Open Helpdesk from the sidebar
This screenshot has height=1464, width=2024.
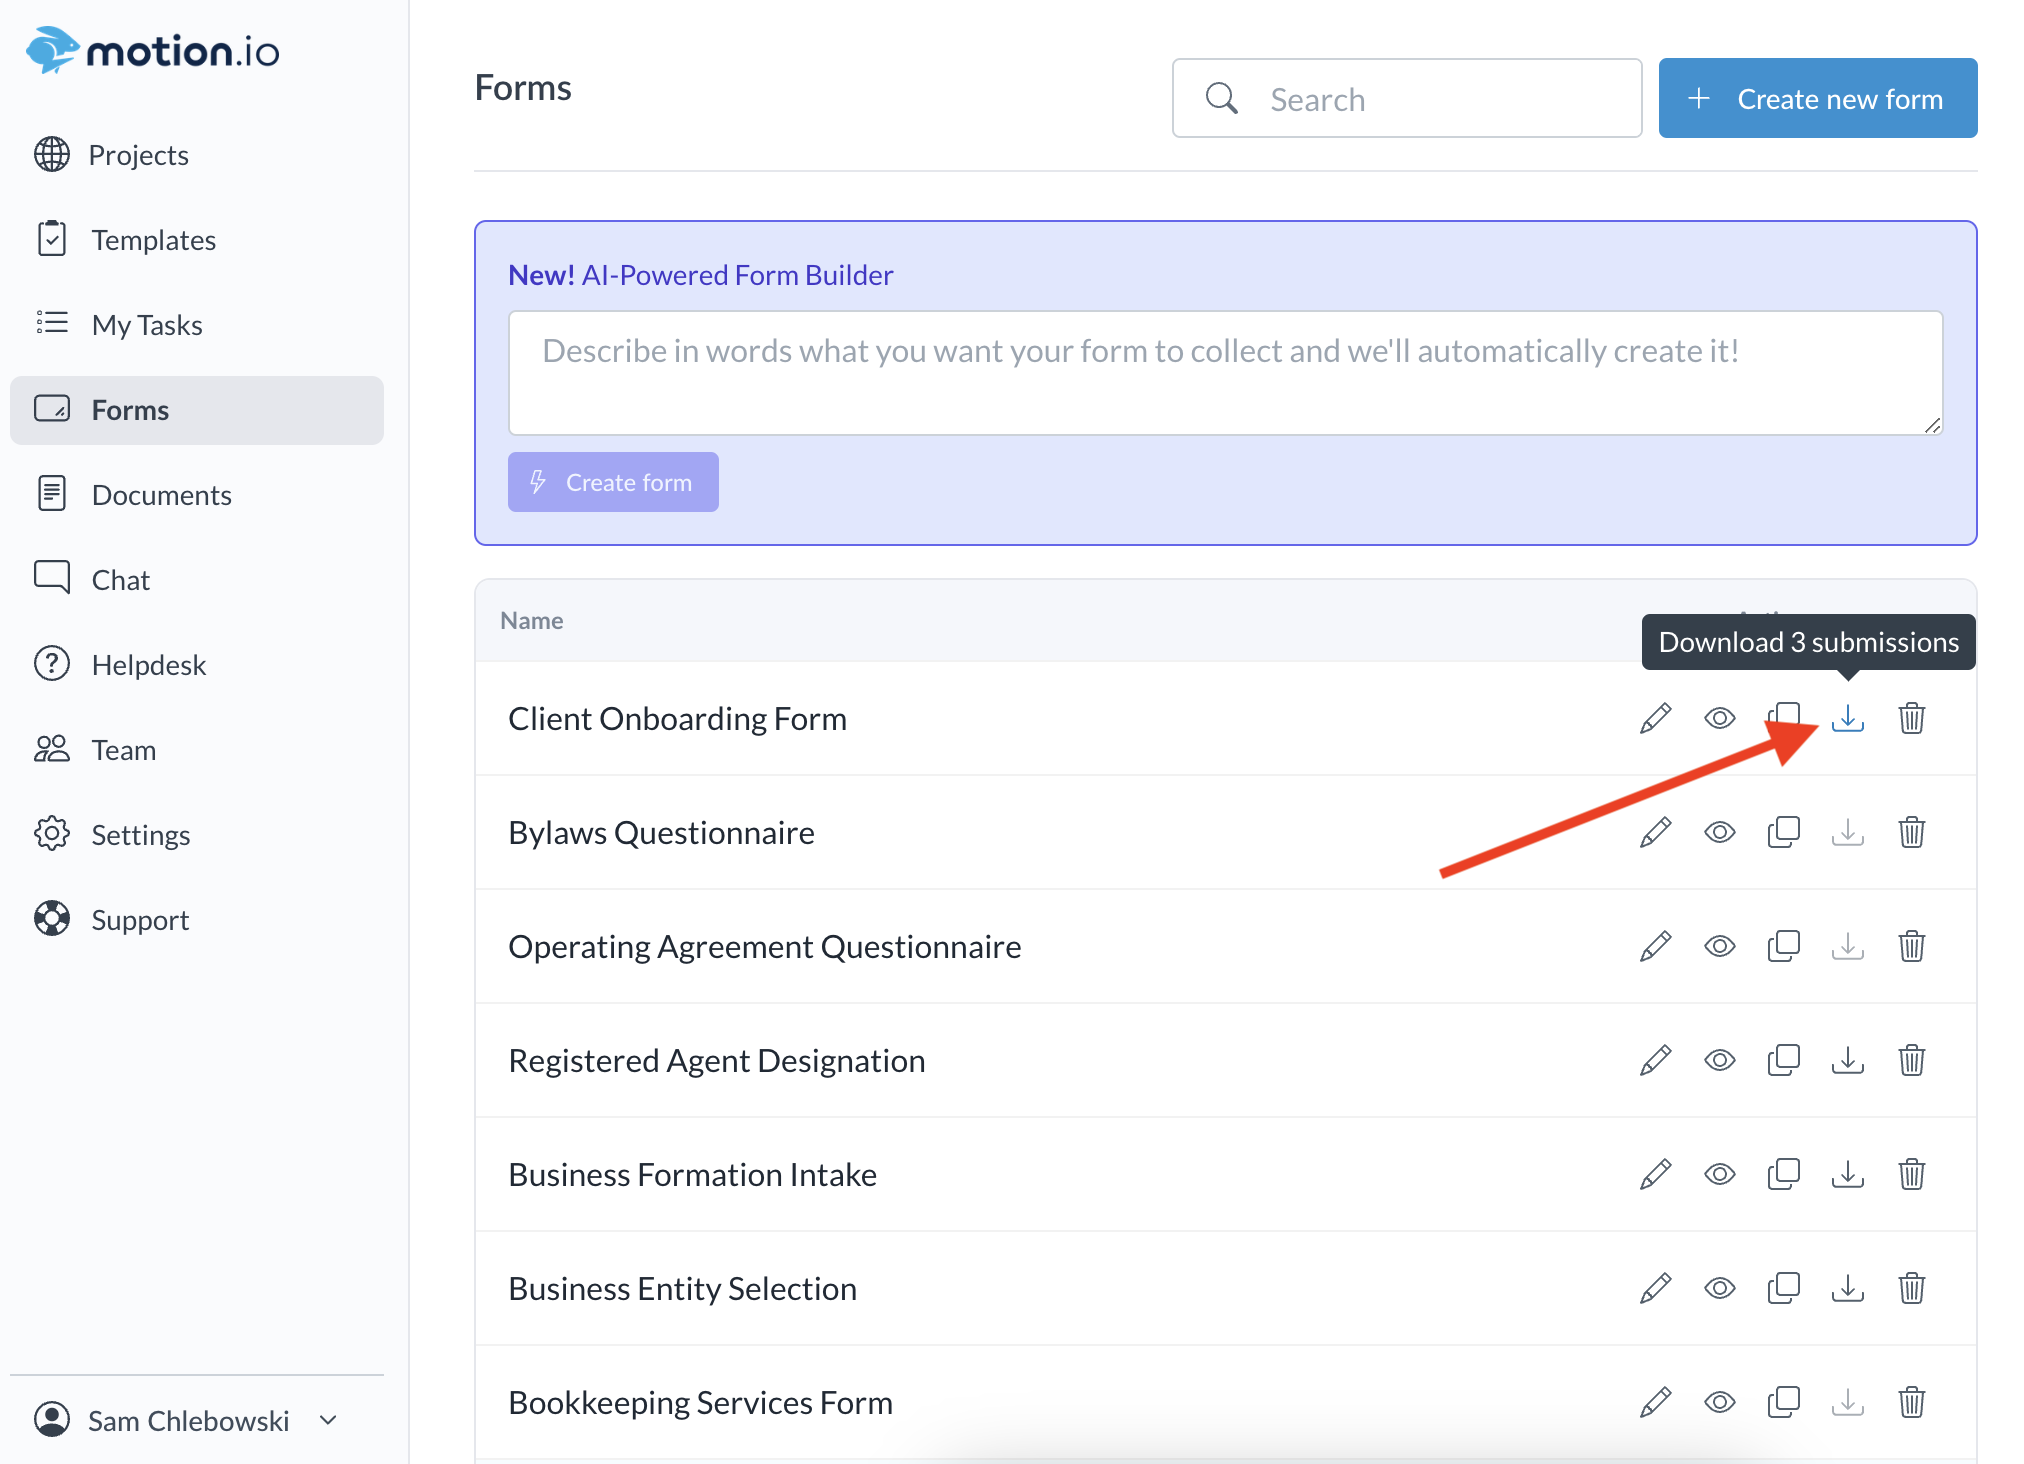click(148, 665)
